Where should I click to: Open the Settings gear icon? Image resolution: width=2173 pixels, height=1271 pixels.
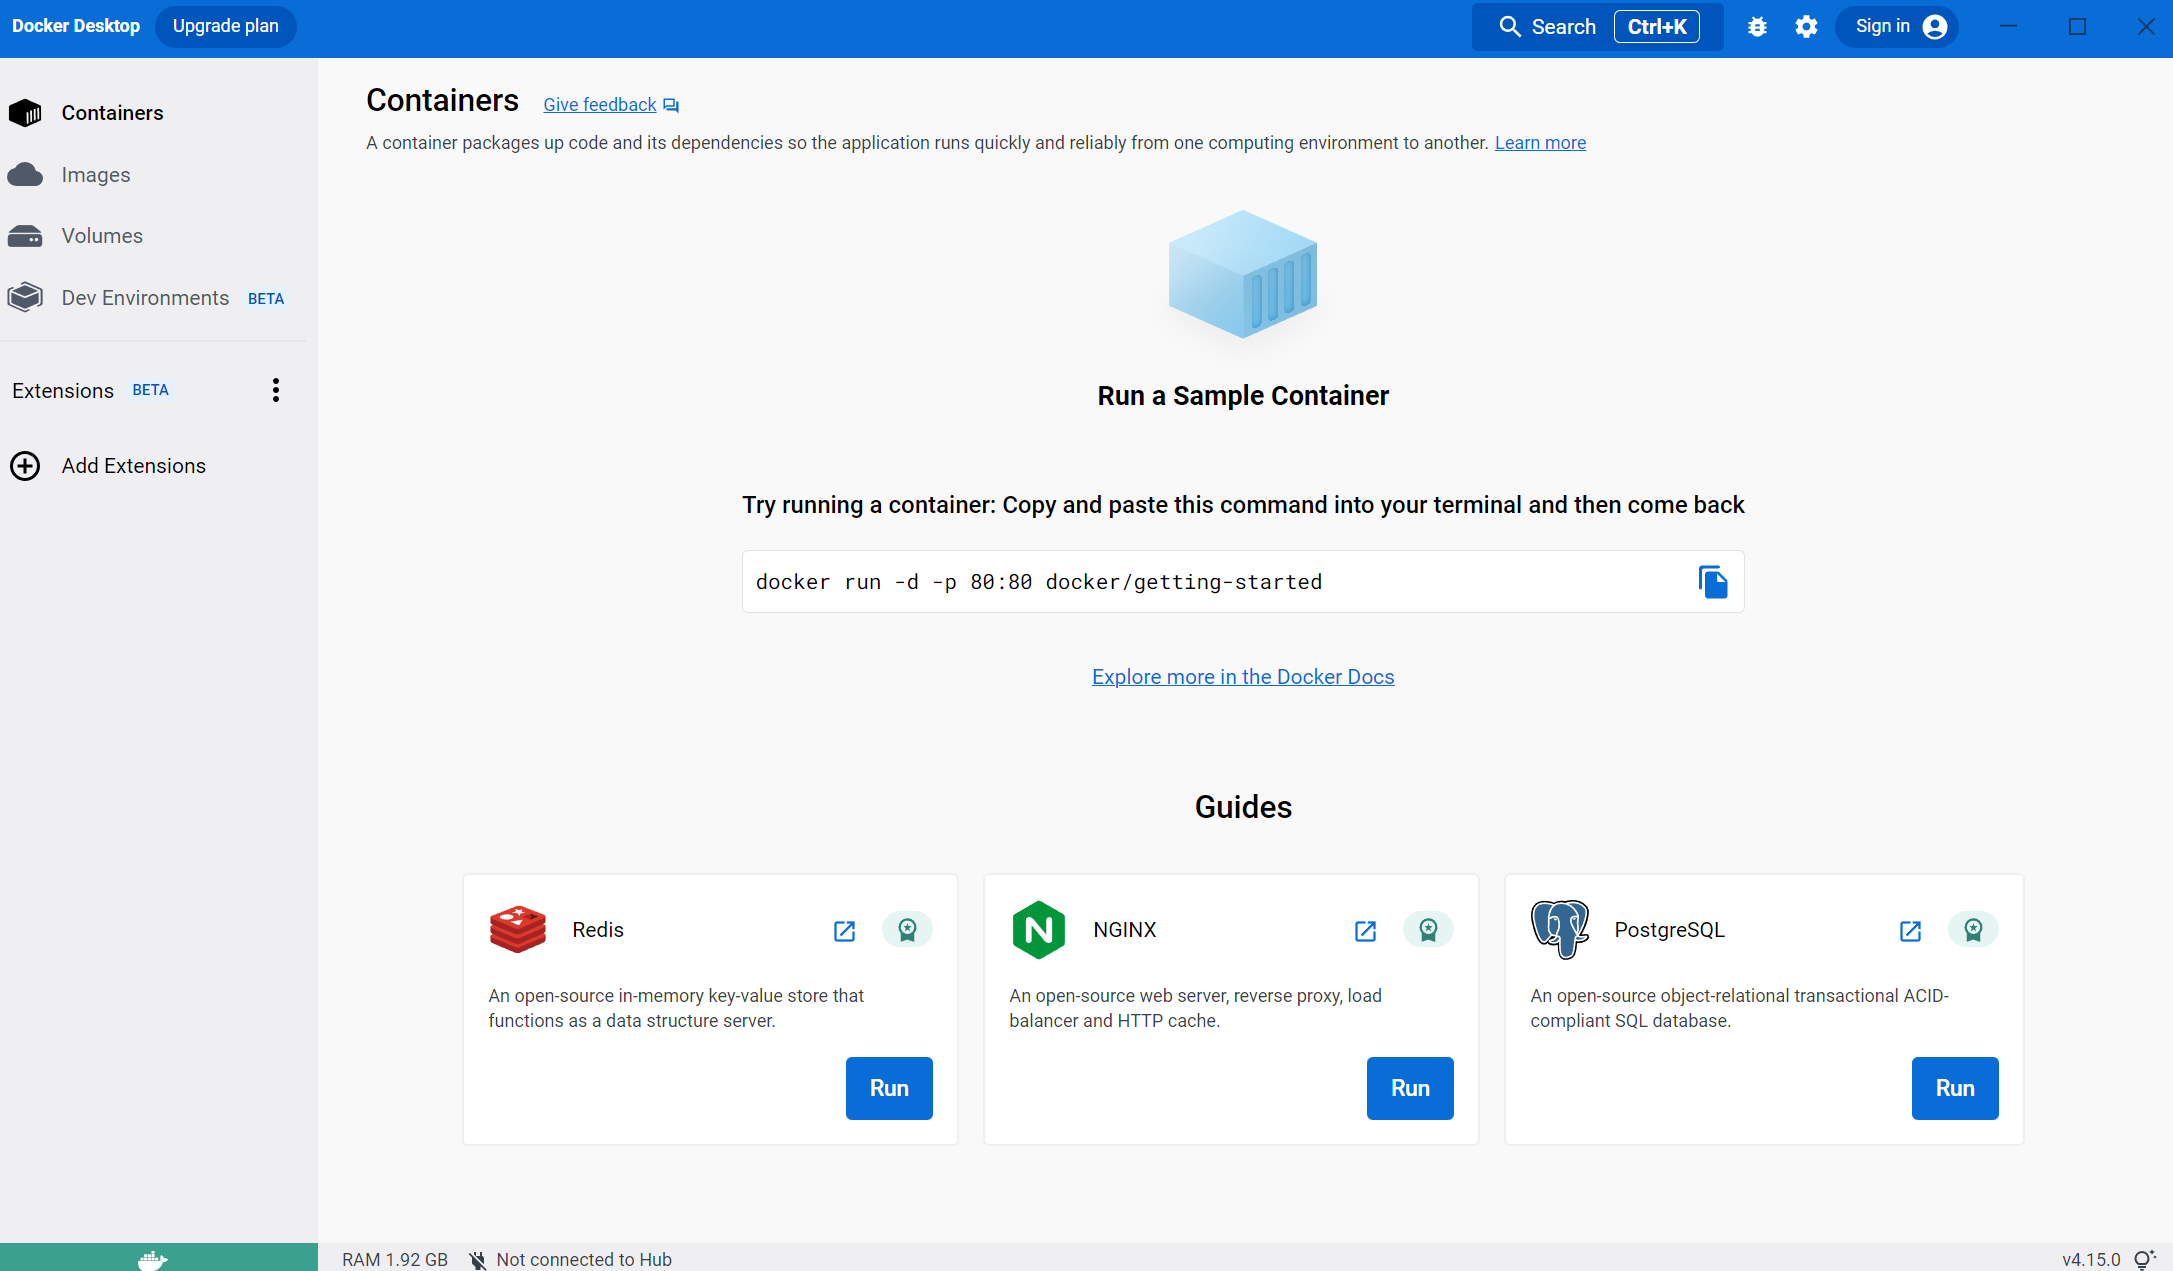tap(1806, 27)
